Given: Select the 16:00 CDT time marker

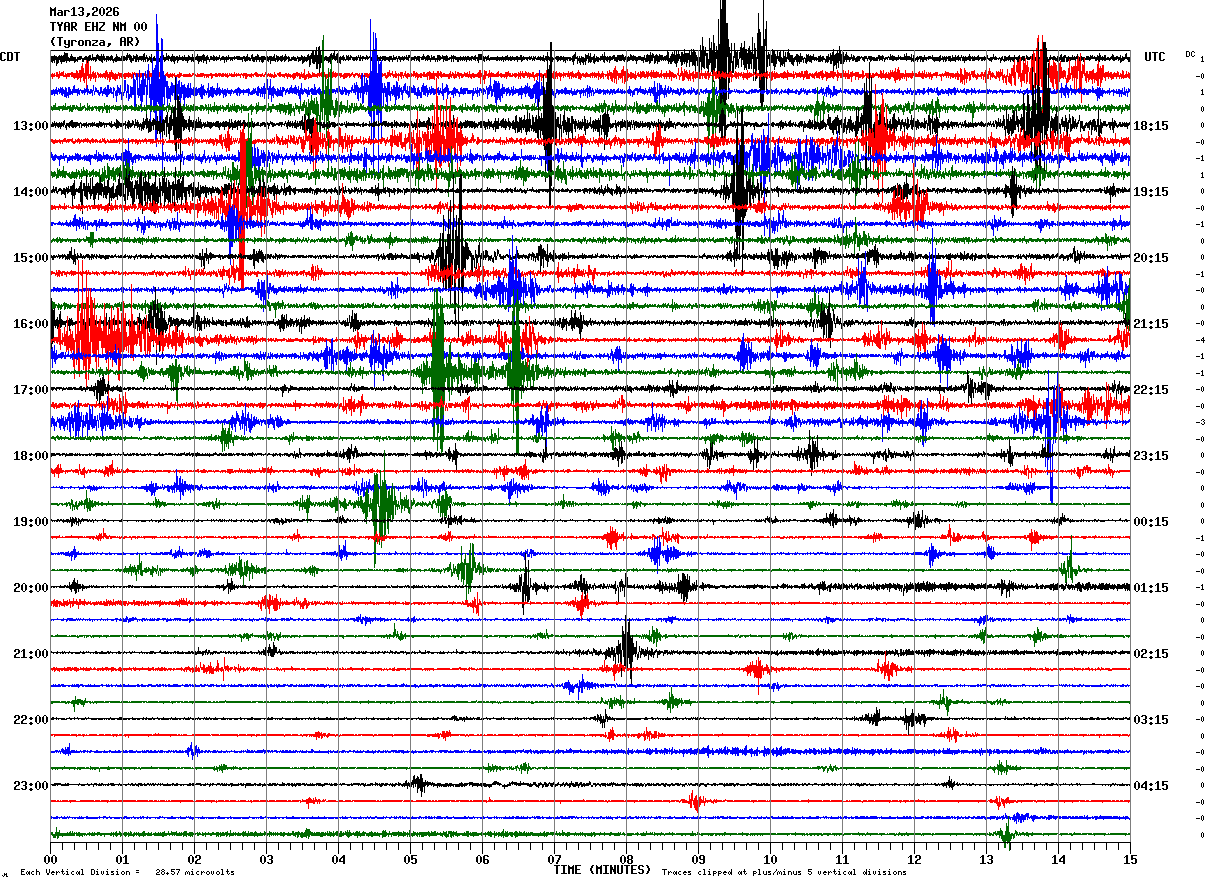Looking at the screenshot, I should pyautogui.click(x=30, y=324).
